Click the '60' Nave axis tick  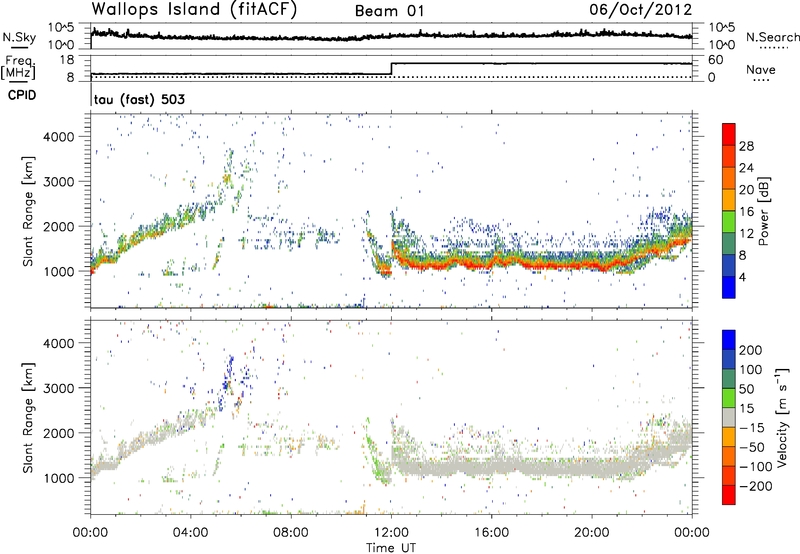[x=715, y=60]
